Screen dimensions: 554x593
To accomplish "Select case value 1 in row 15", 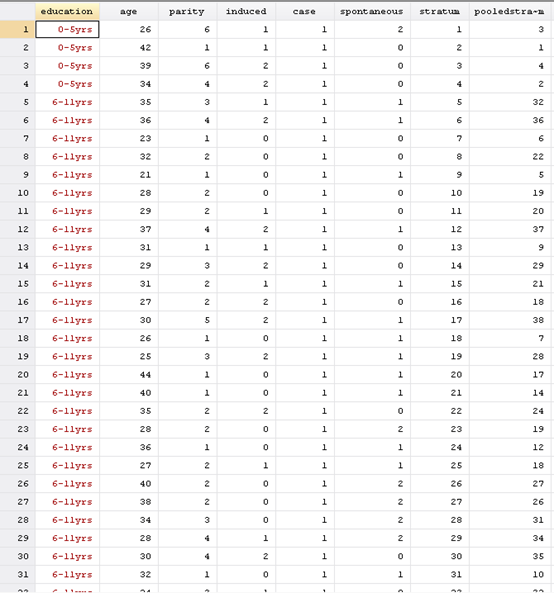I will 305,284.
